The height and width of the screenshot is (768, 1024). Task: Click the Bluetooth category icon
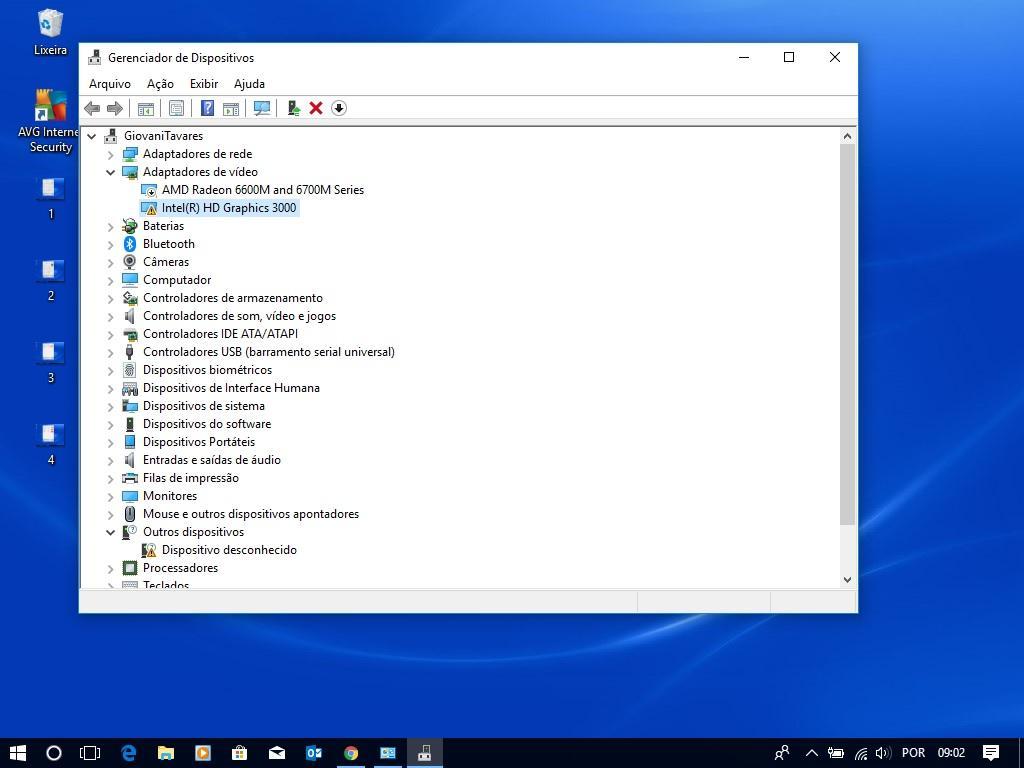click(x=130, y=244)
